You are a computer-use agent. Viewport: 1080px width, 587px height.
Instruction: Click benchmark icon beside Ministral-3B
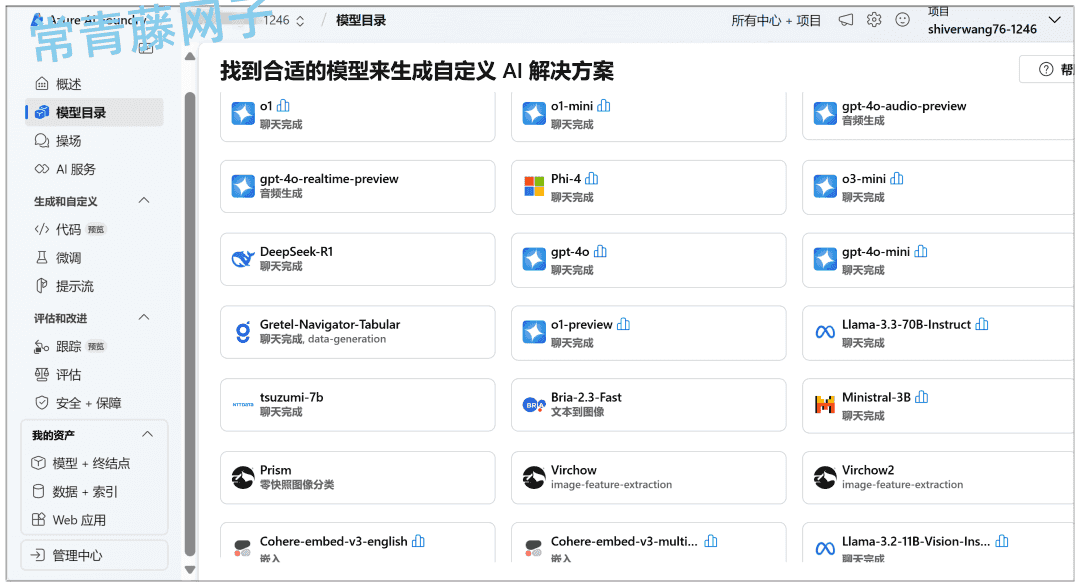tap(922, 397)
